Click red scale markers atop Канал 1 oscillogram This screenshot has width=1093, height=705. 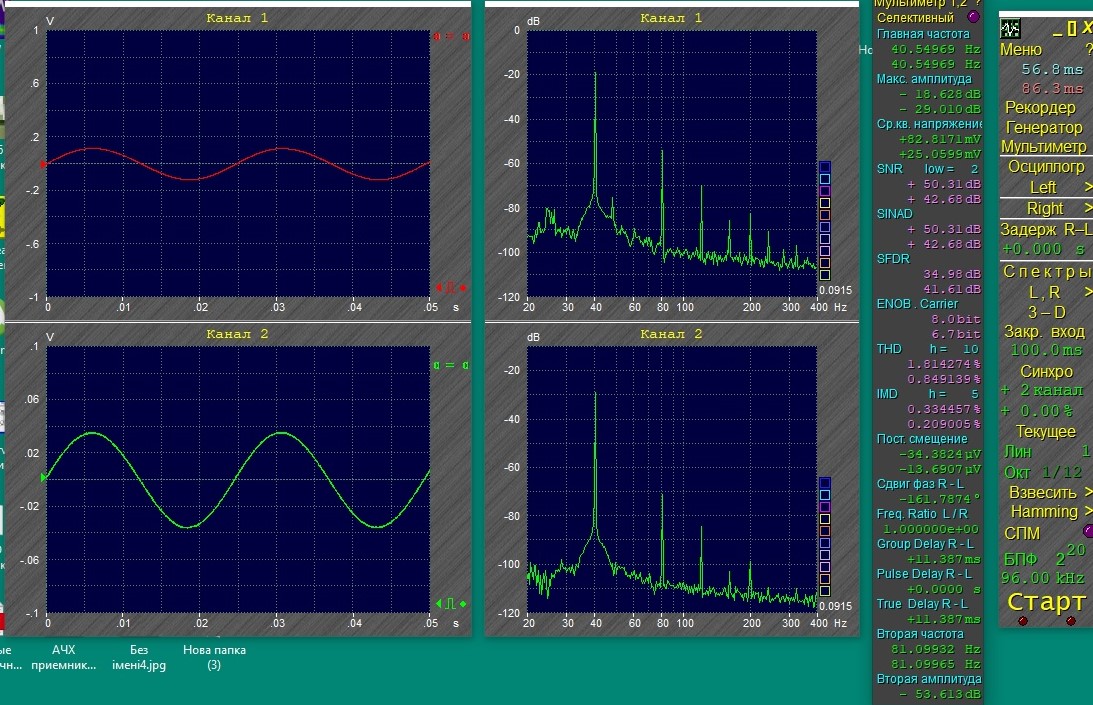coord(451,36)
